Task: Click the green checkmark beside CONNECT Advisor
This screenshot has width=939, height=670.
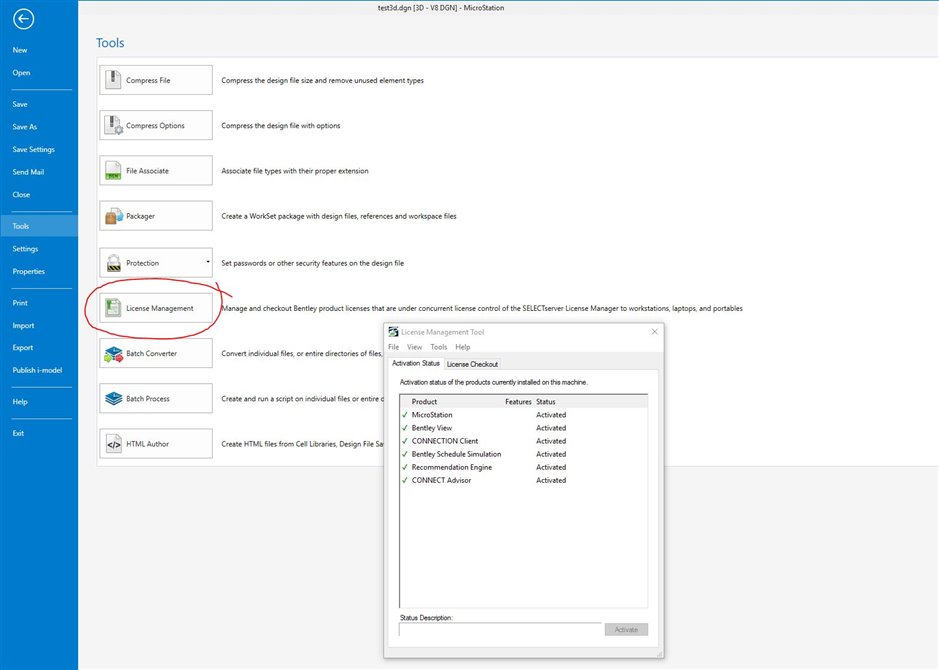Action: click(x=405, y=480)
